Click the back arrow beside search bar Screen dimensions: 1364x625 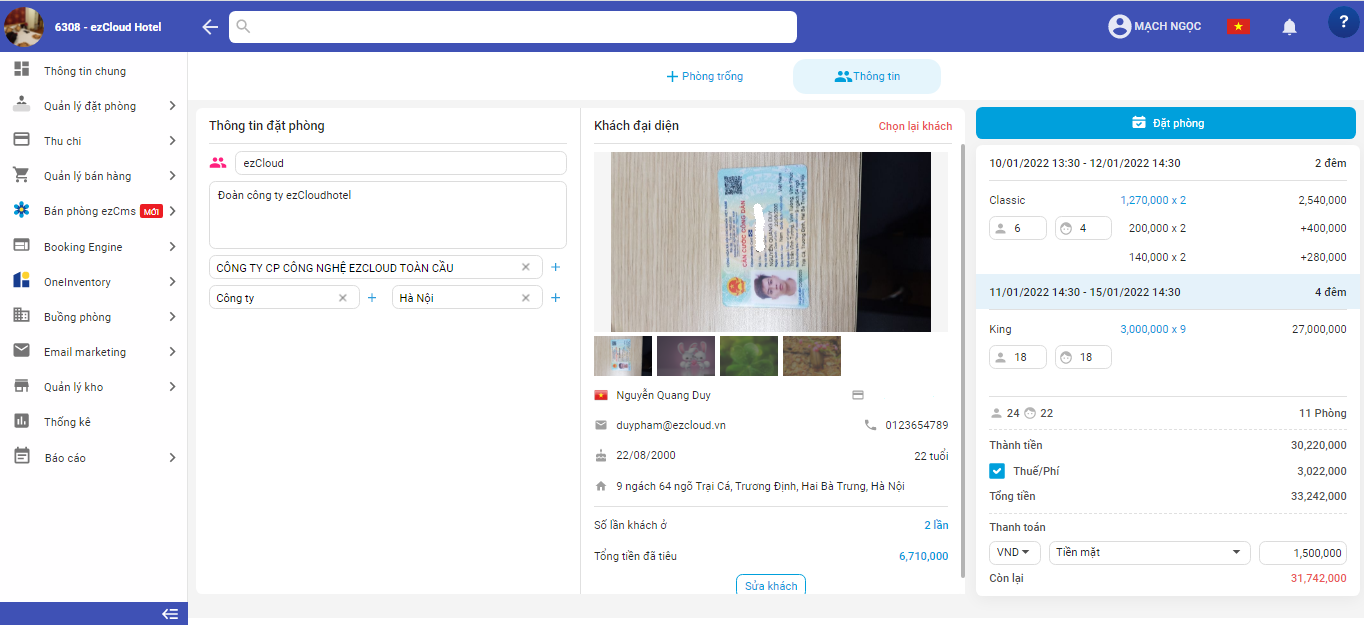(209, 27)
